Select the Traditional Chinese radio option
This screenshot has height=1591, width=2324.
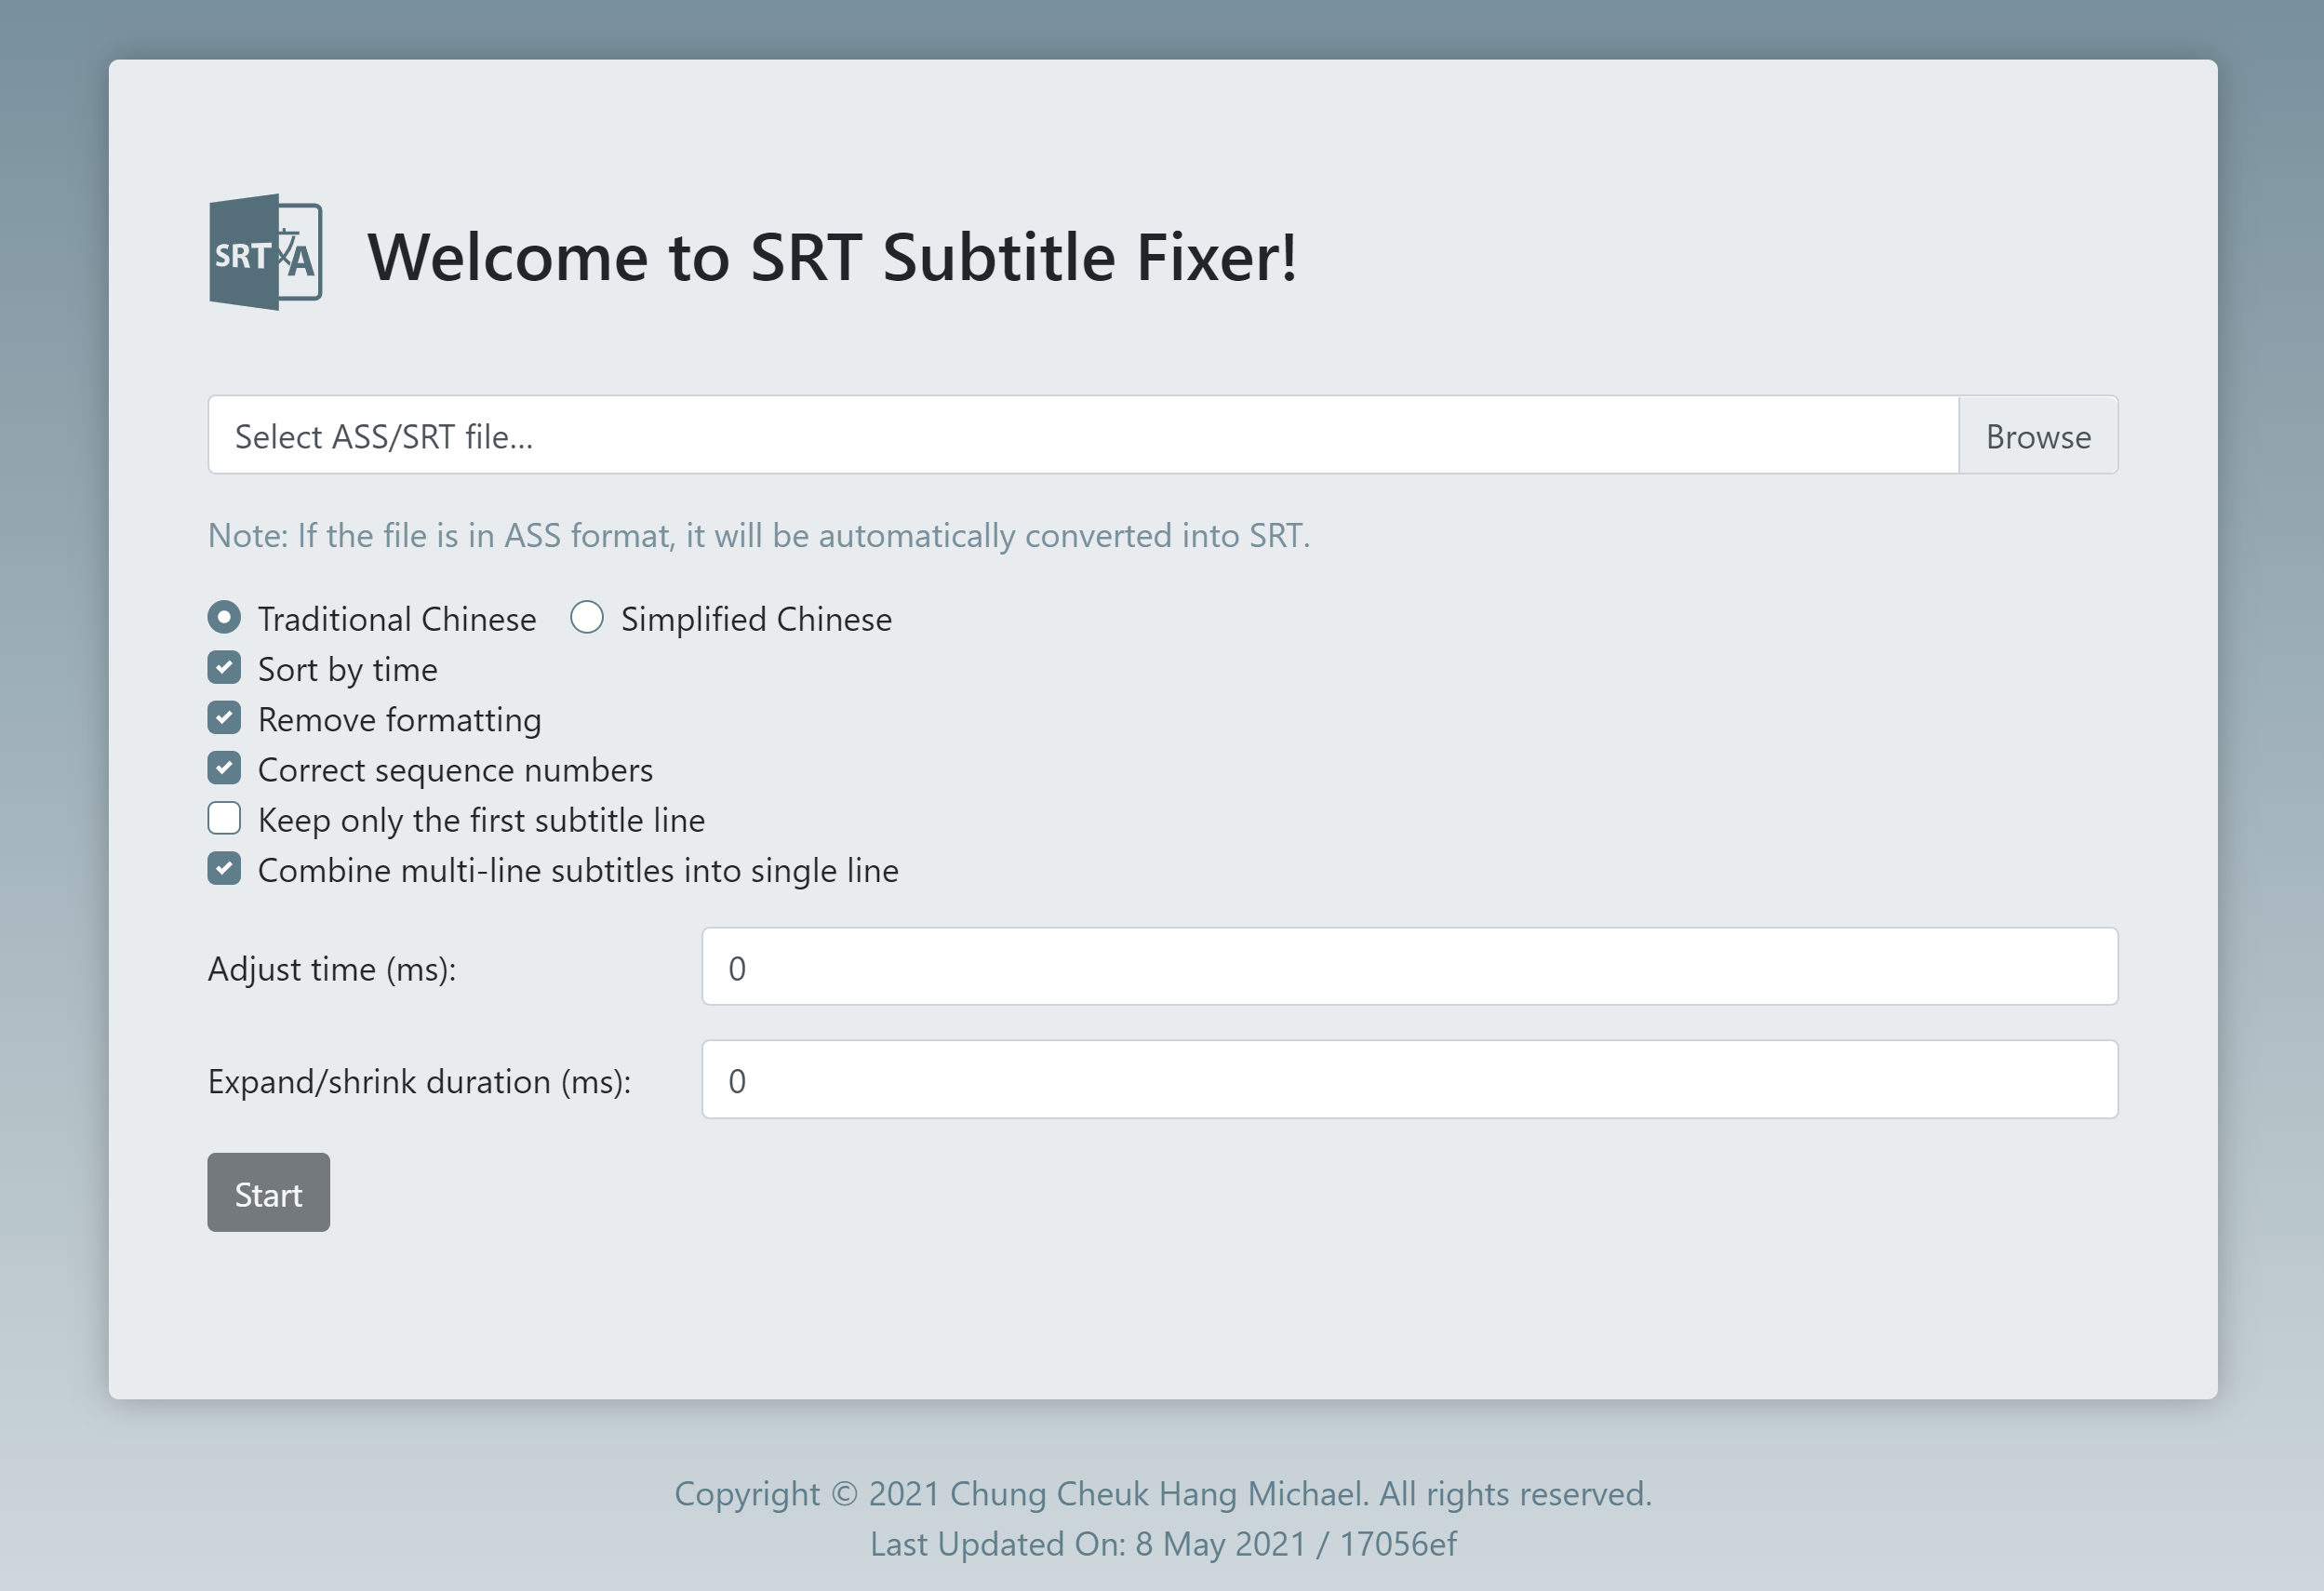[x=224, y=617]
